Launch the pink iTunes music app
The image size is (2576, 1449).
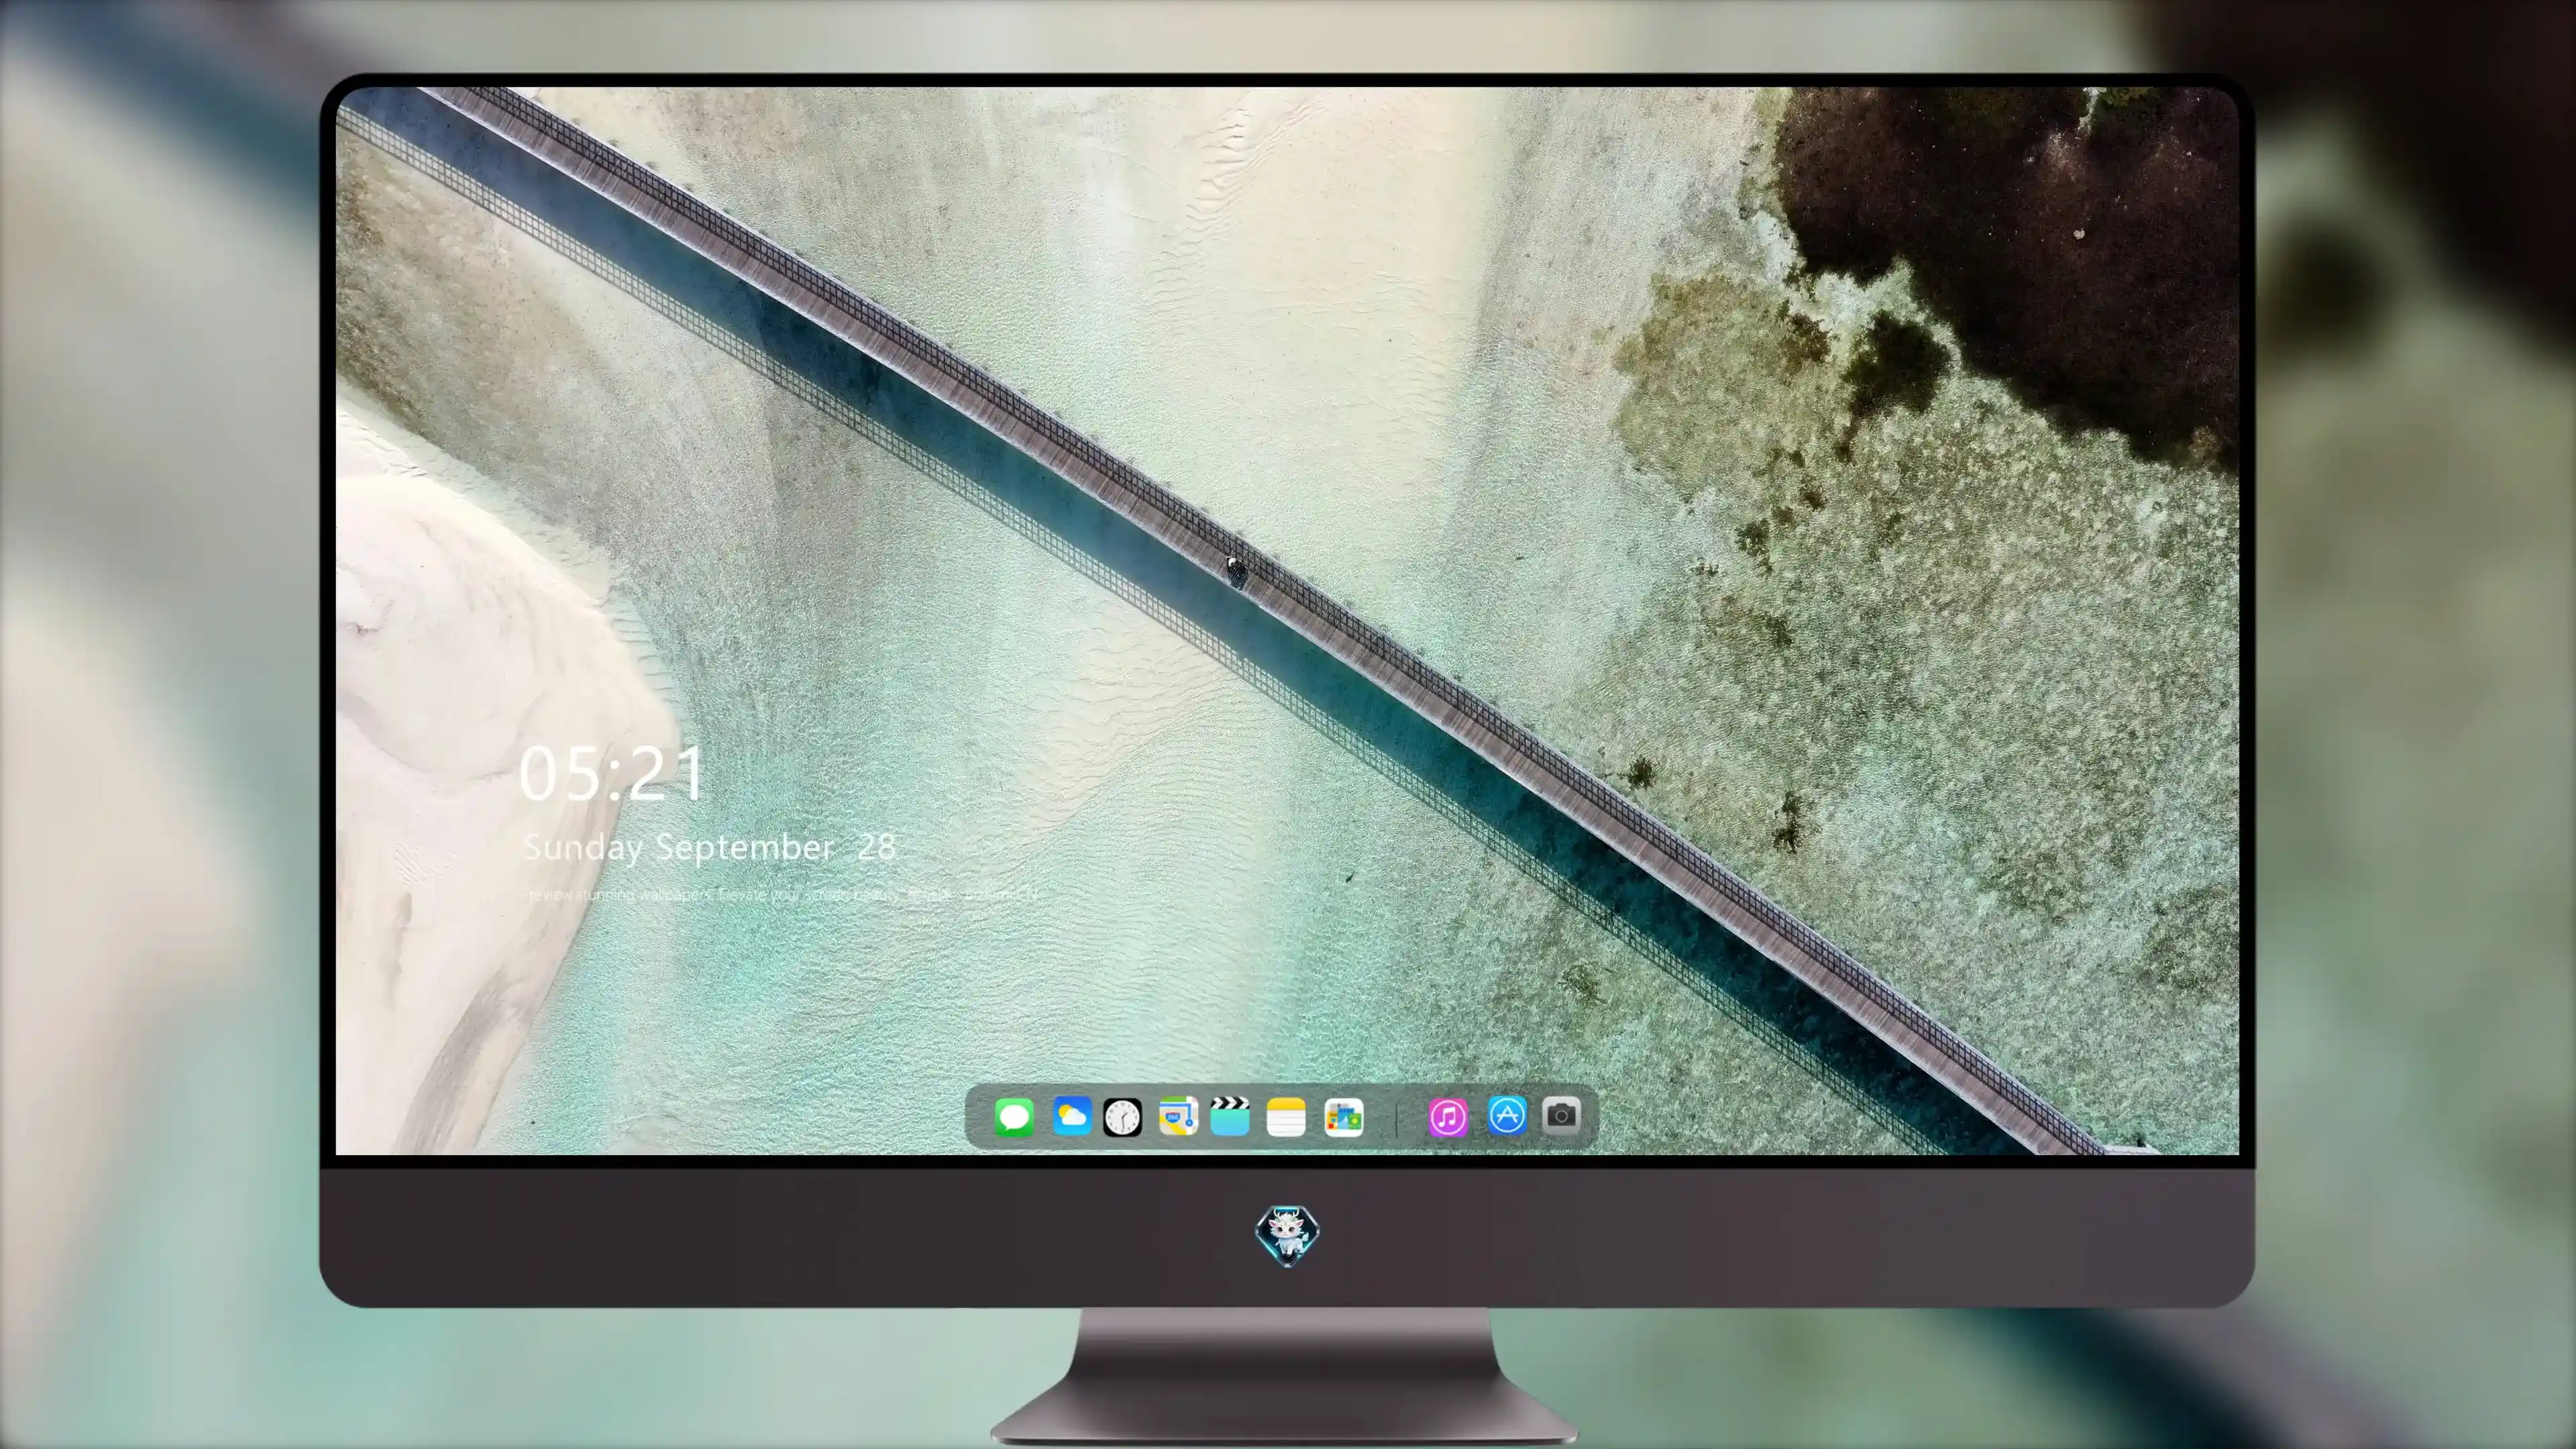(x=1448, y=1117)
